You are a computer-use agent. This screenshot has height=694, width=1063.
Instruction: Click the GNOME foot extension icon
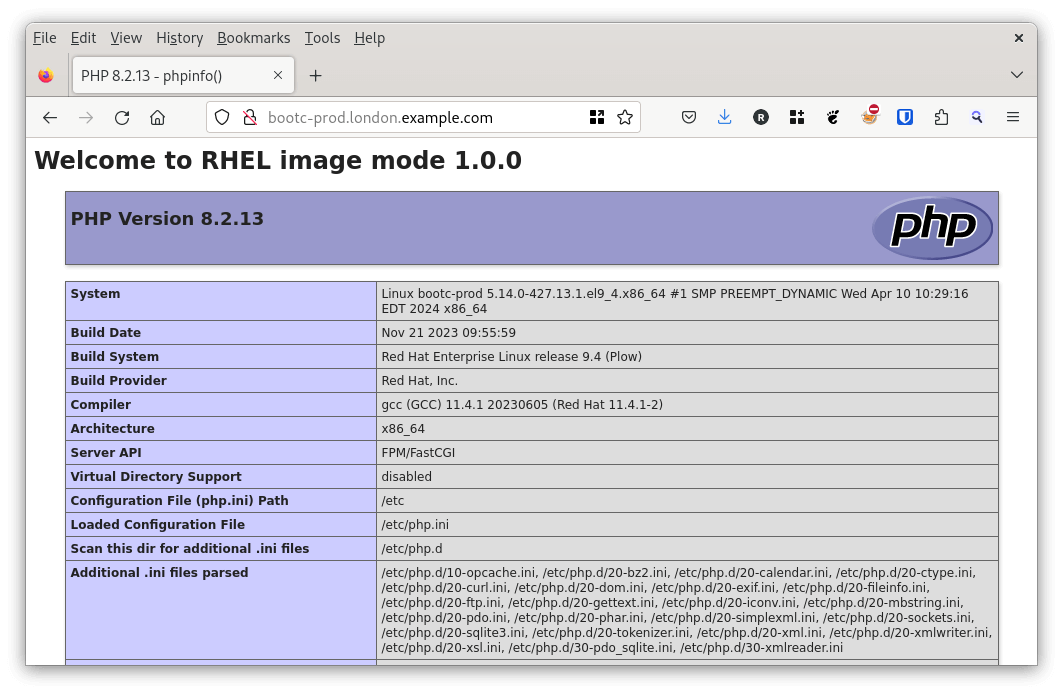pyautogui.click(x=833, y=117)
